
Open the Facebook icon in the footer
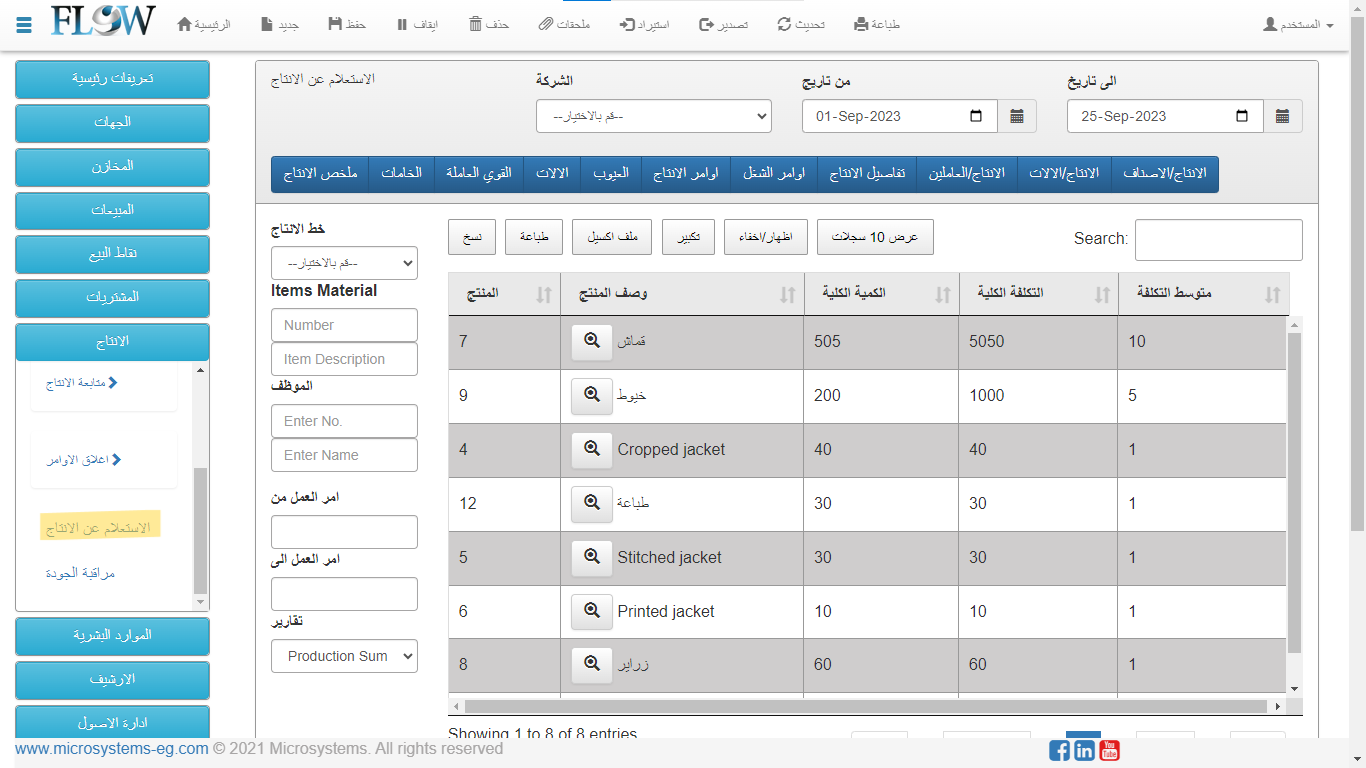(x=1059, y=750)
